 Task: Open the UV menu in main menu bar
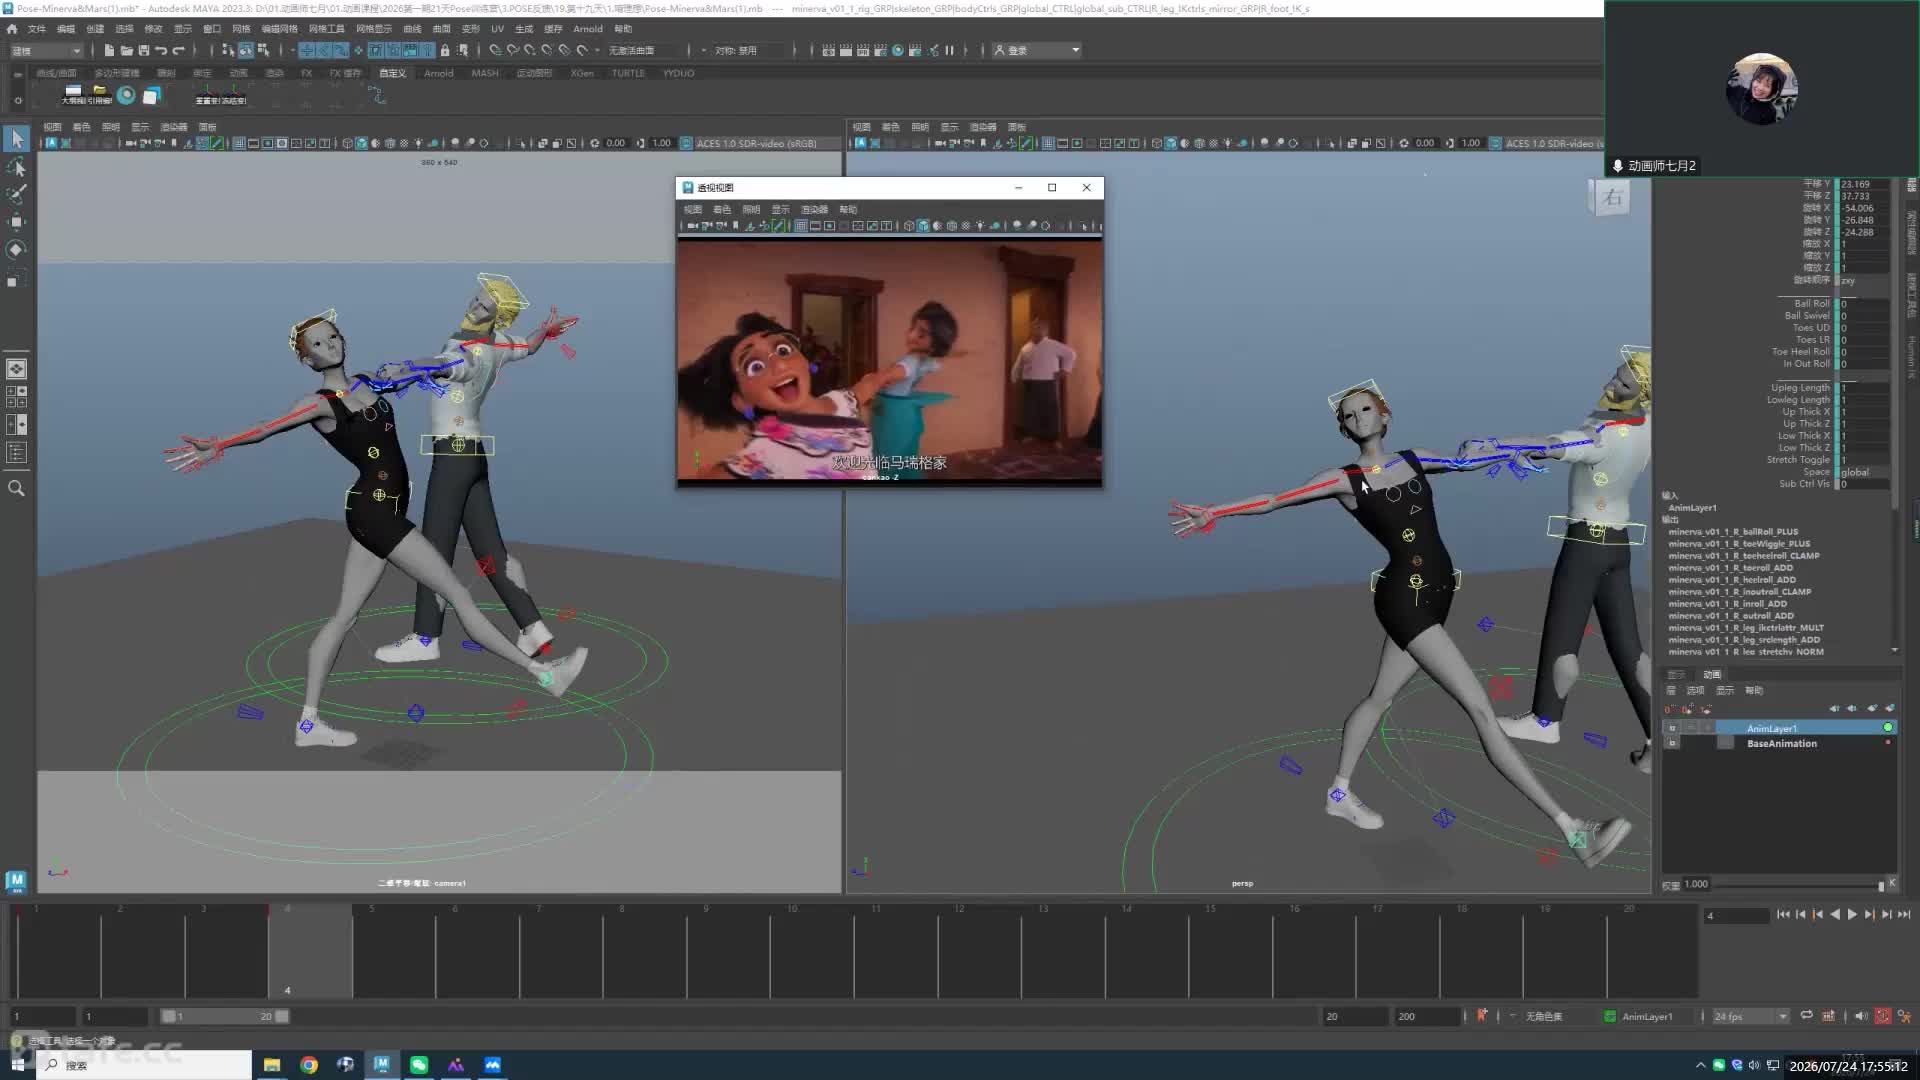click(x=497, y=29)
